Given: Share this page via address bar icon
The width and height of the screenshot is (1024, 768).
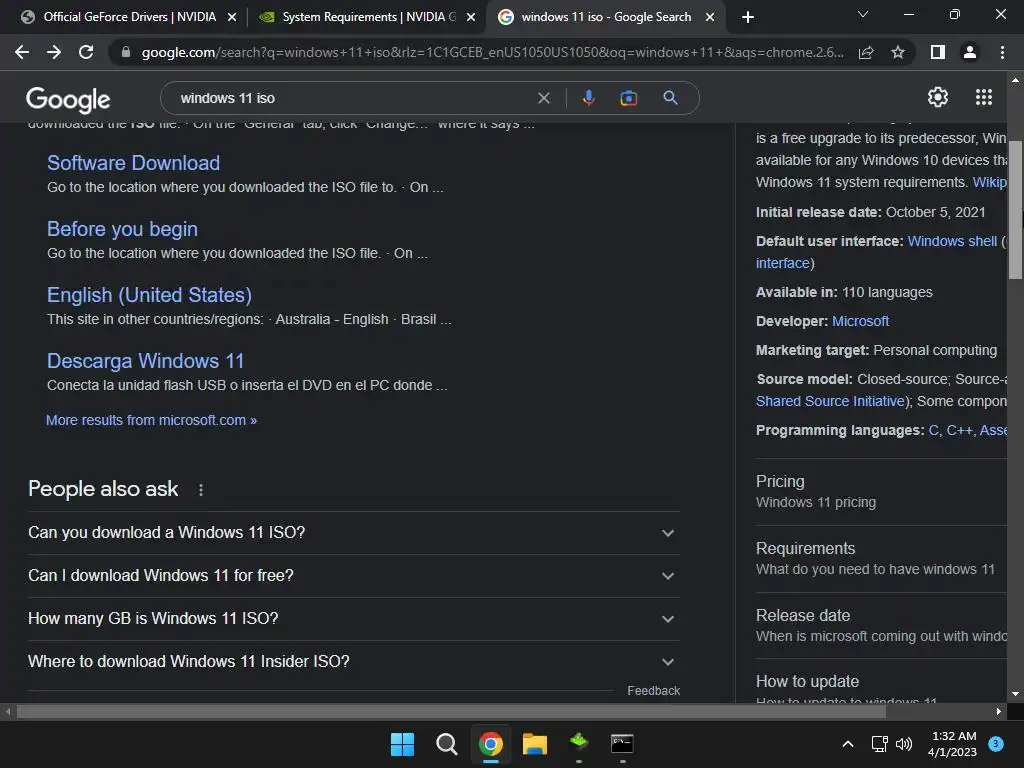Looking at the screenshot, I should (x=866, y=52).
